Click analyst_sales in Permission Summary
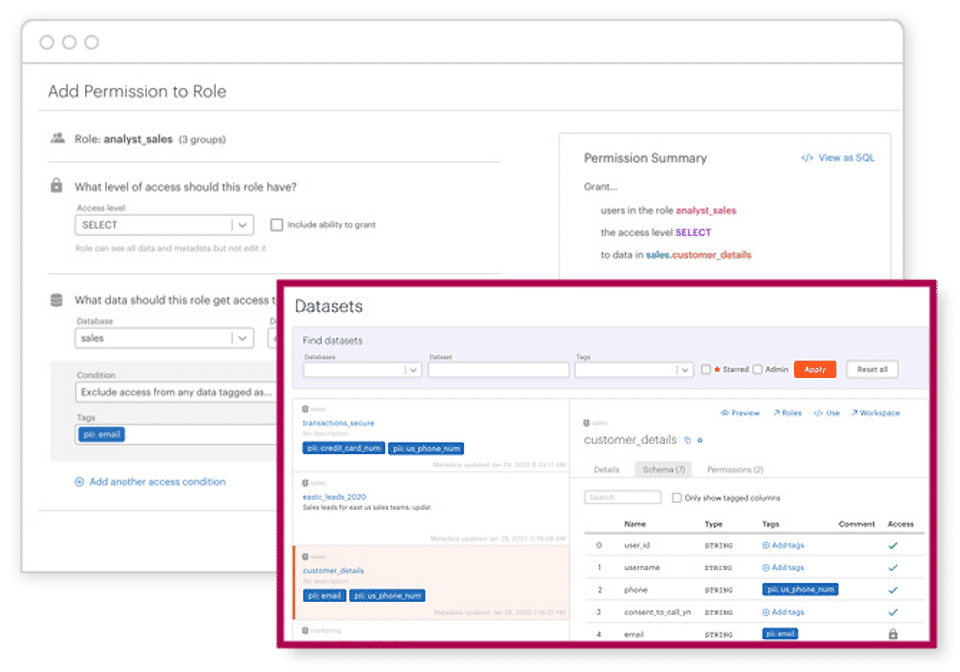 click(706, 211)
